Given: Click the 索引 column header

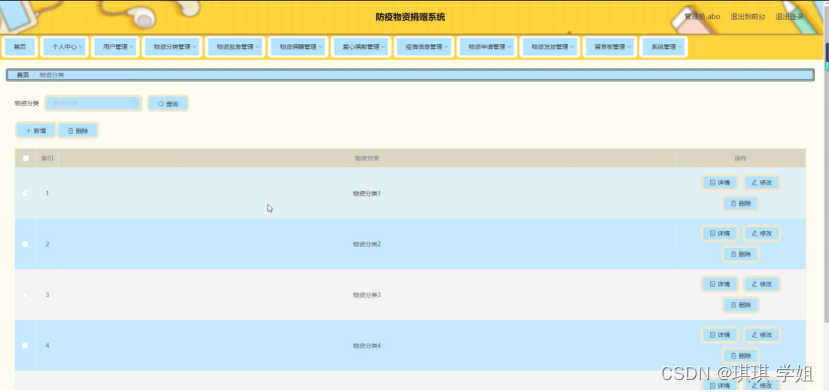Looking at the screenshot, I should click(47, 158).
